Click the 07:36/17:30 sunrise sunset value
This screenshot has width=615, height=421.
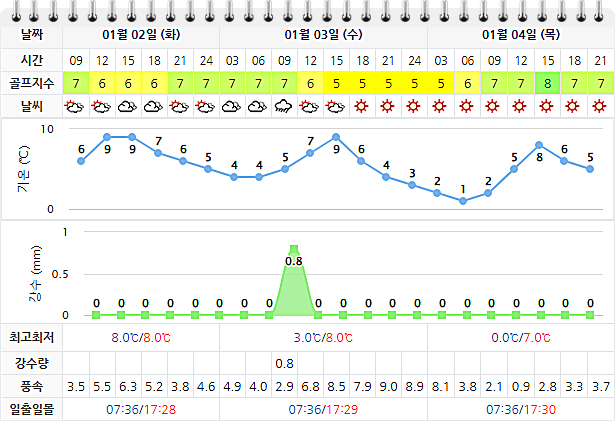tap(521, 410)
